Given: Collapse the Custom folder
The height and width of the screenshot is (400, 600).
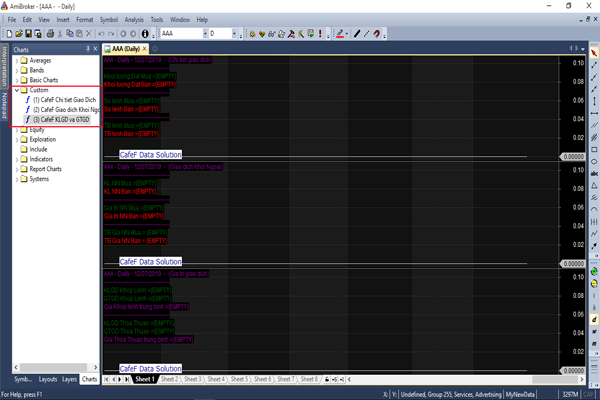Looking at the screenshot, I should coord(17,90).
